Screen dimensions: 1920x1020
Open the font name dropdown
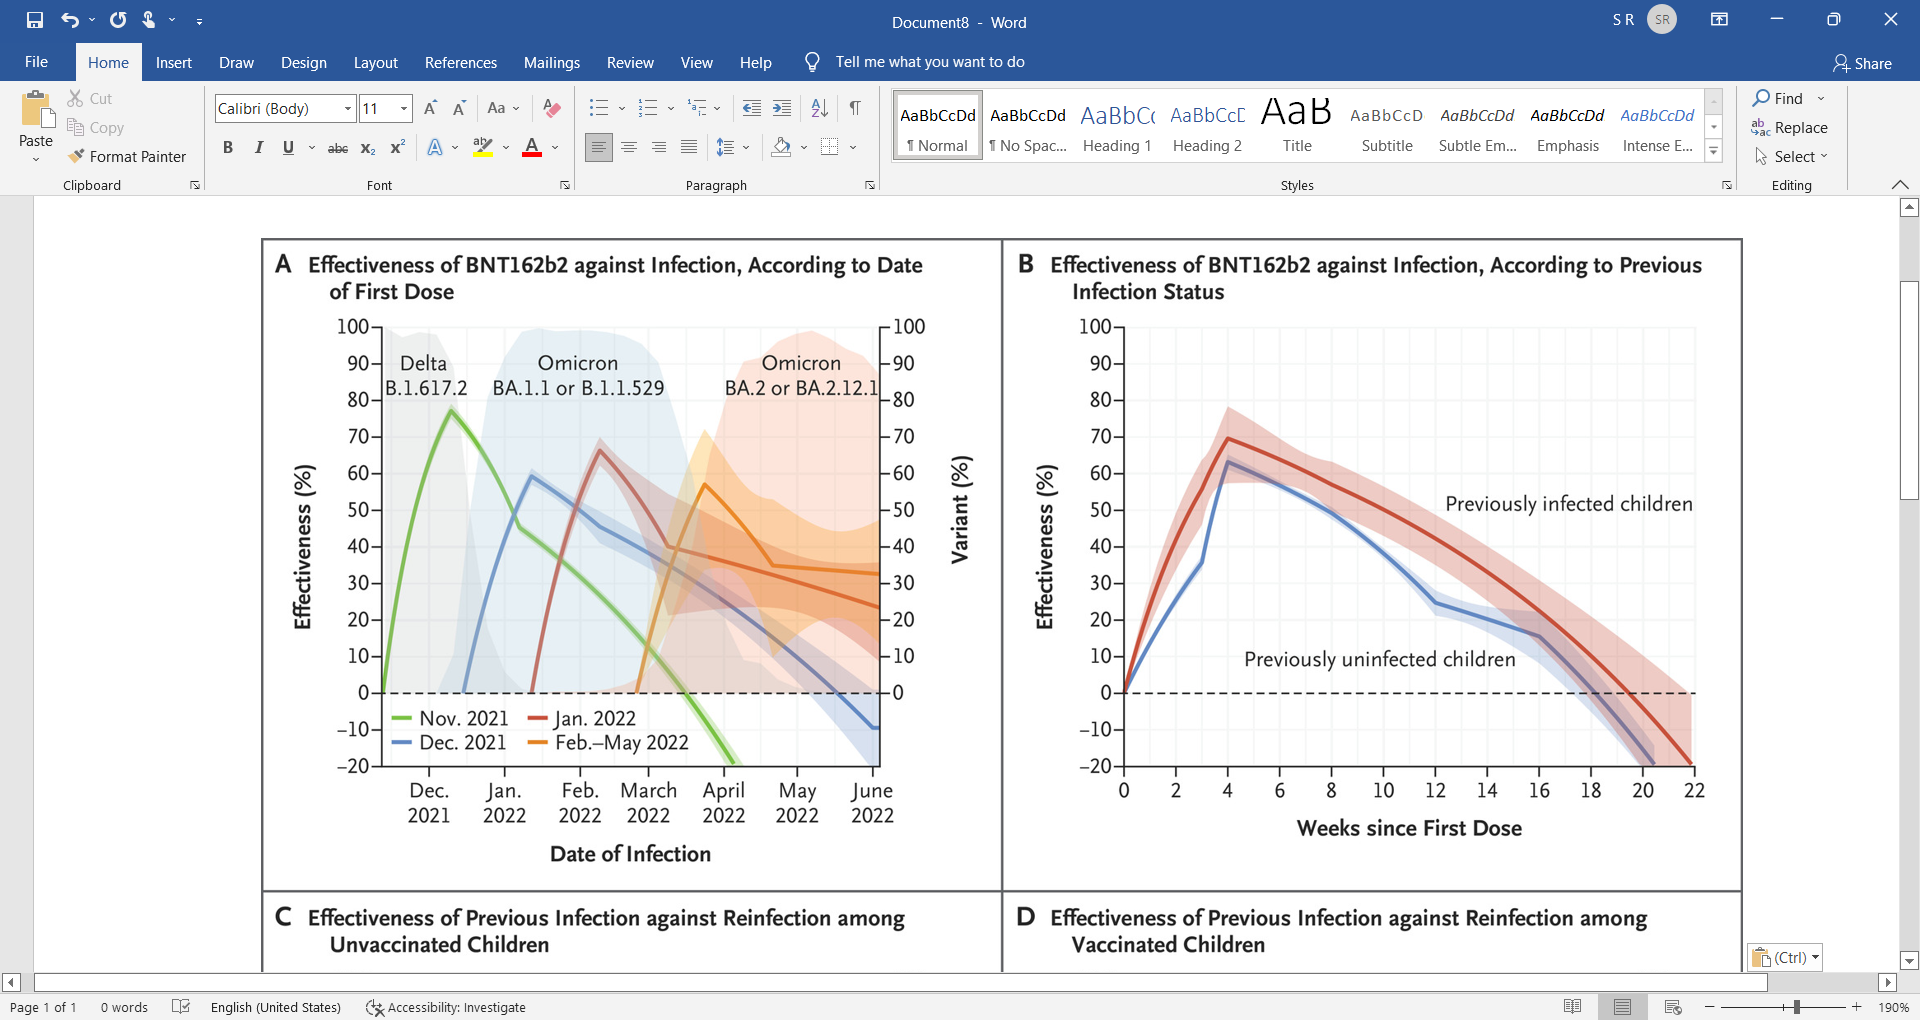click(347, 108)
